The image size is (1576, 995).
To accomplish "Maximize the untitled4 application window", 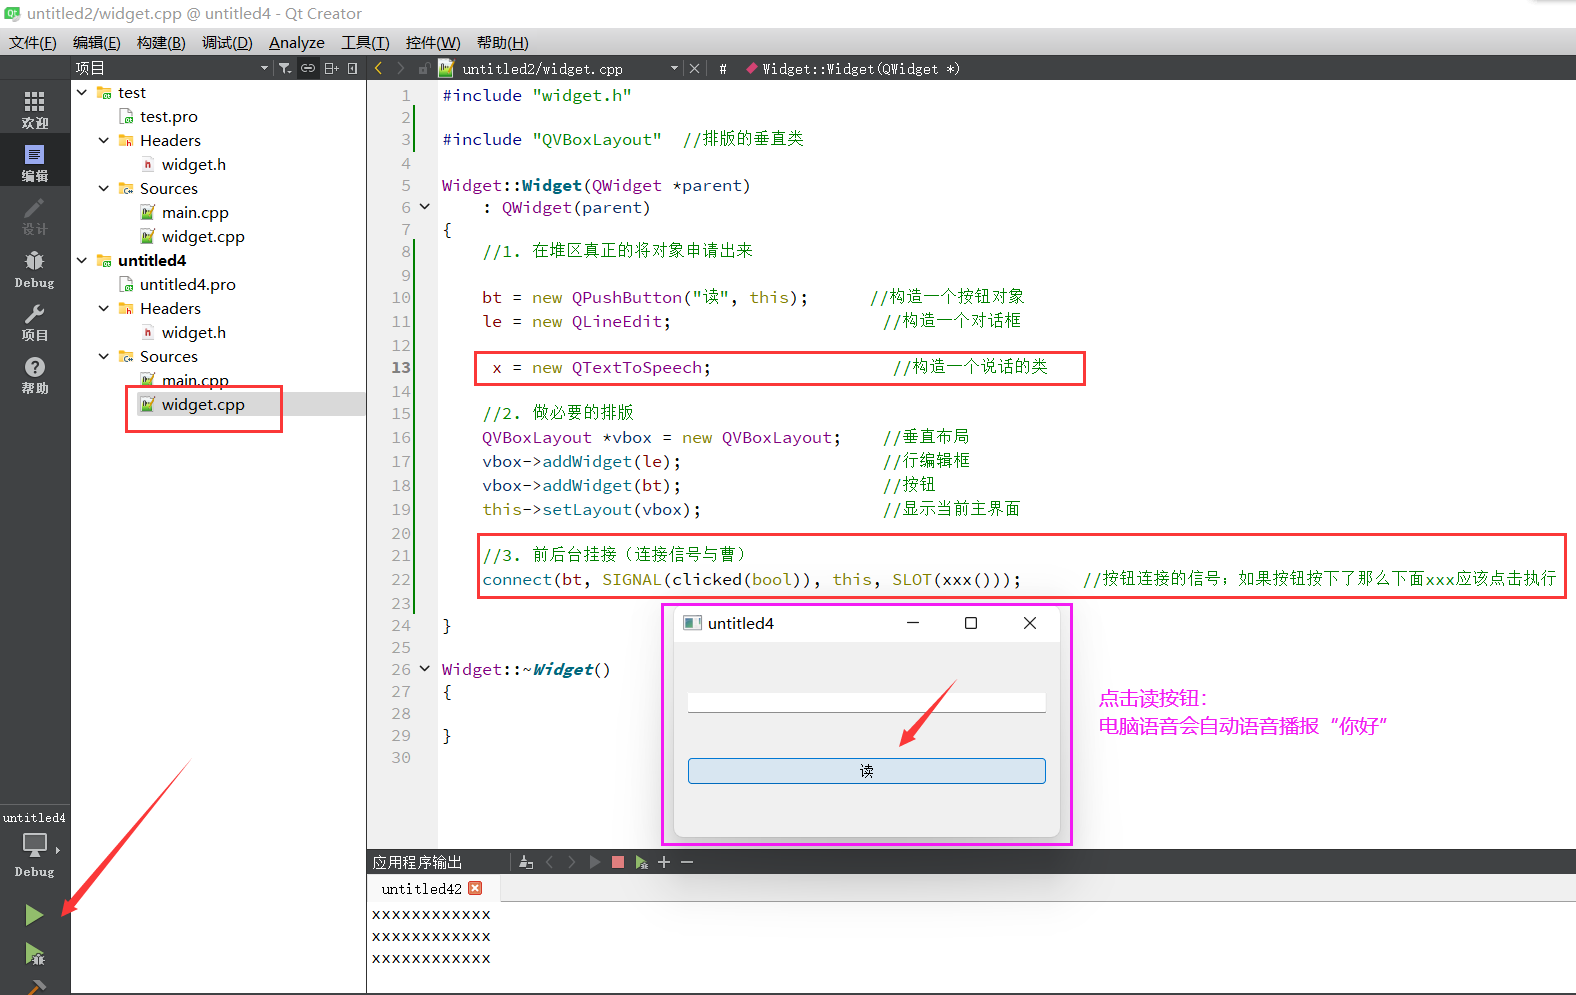I will tap(970, 623).
